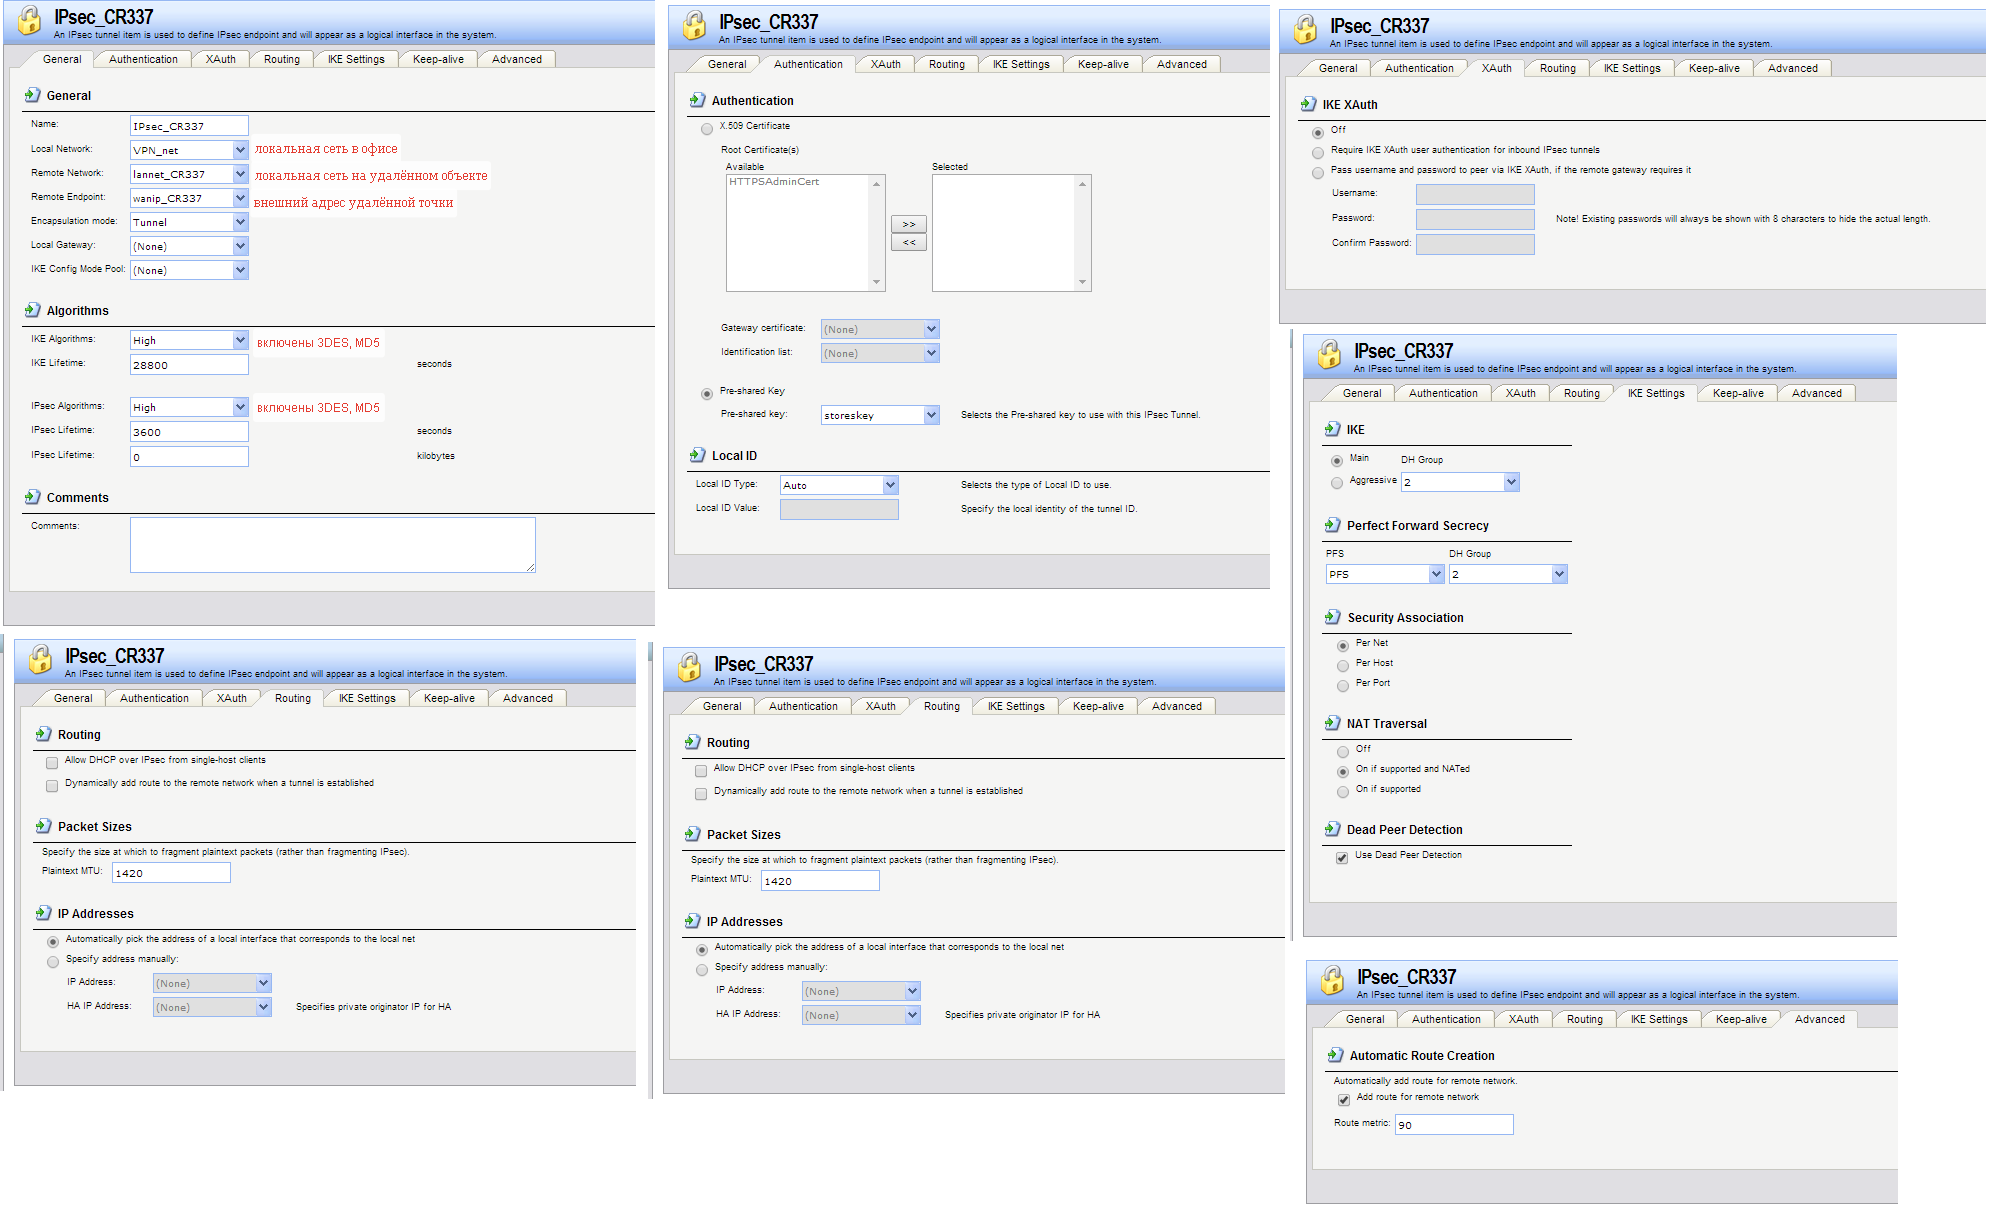Select the X.509 Certificate radio option
This screenshot has height=1217, width=1995.
[707, 128]
